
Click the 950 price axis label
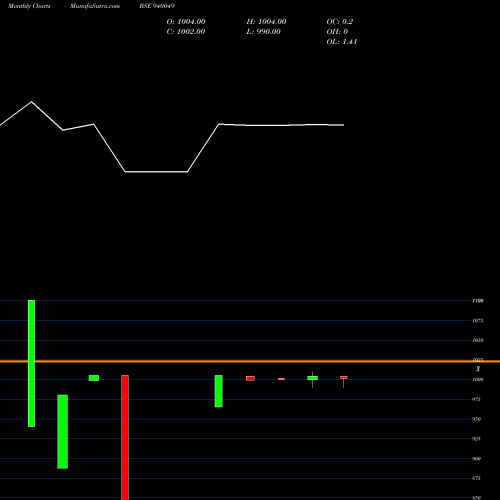[477, 419]
